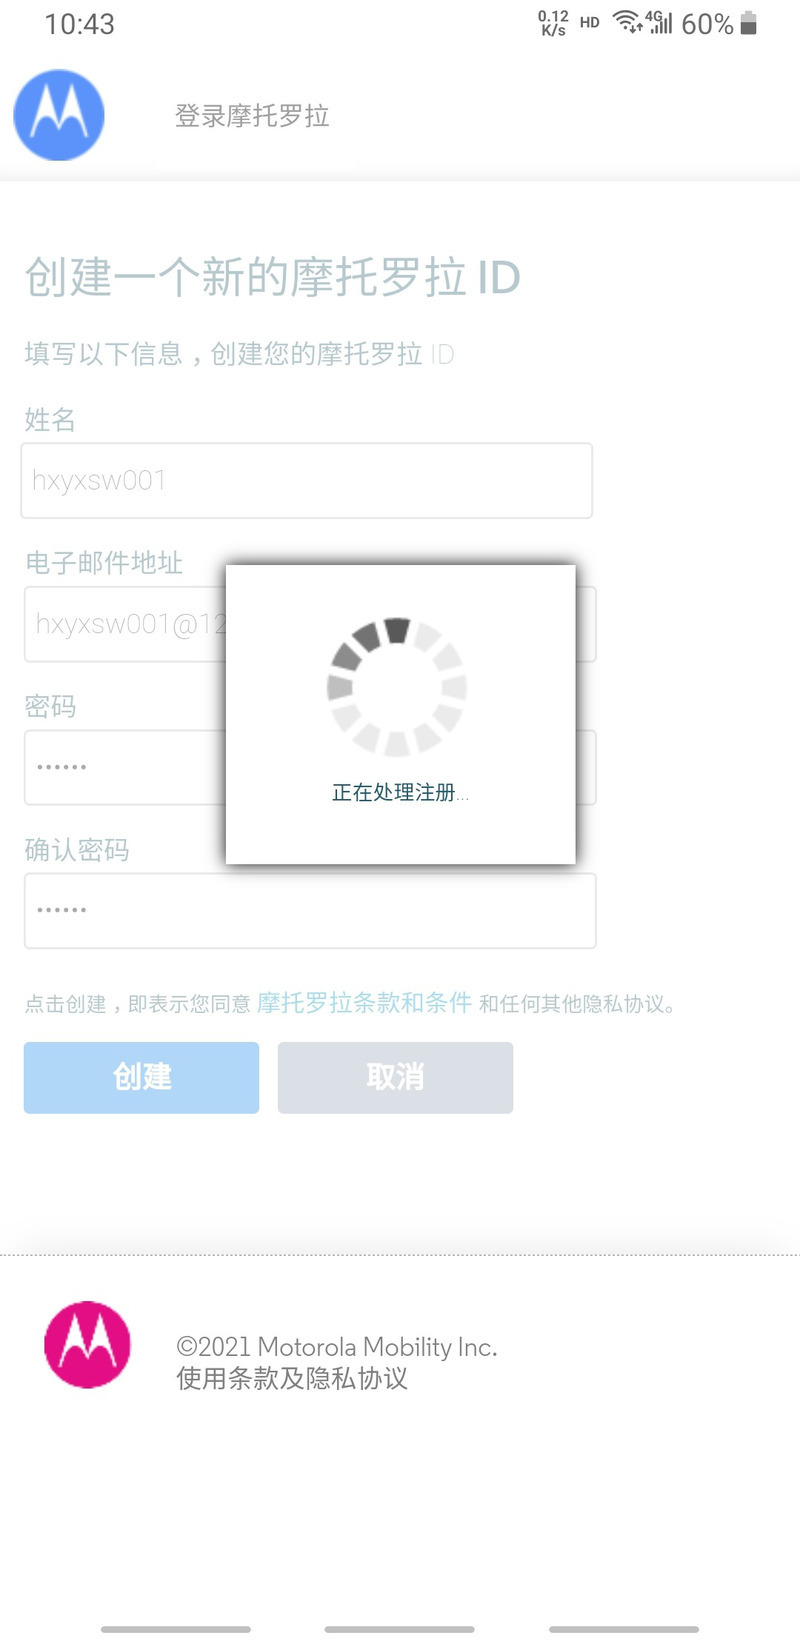Tap the clock time in status bar
Viewport: 800px width, 1644px height.
click(80, 24)
